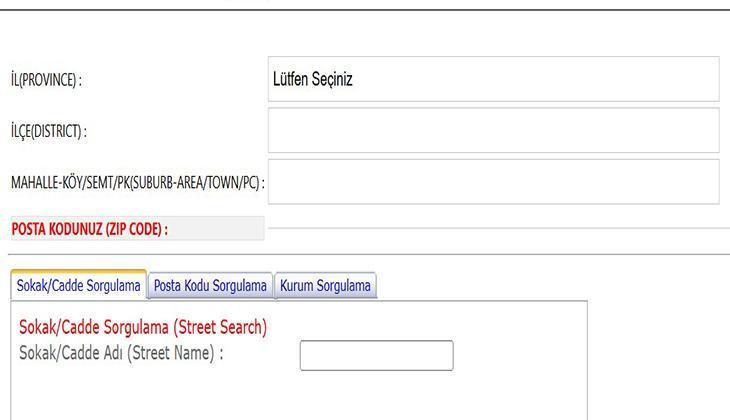Click the MAHALLE-KÖY/SEMT/PK label text
730x420 pixels.
(135, 183)
